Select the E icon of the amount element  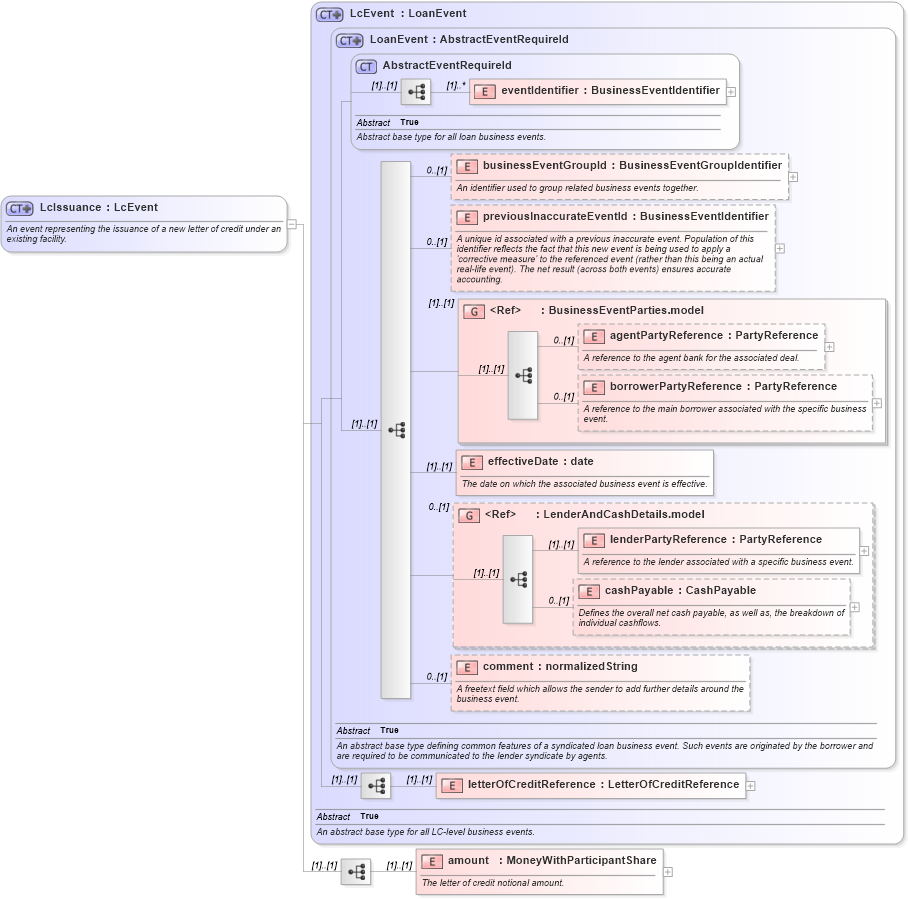432,861
